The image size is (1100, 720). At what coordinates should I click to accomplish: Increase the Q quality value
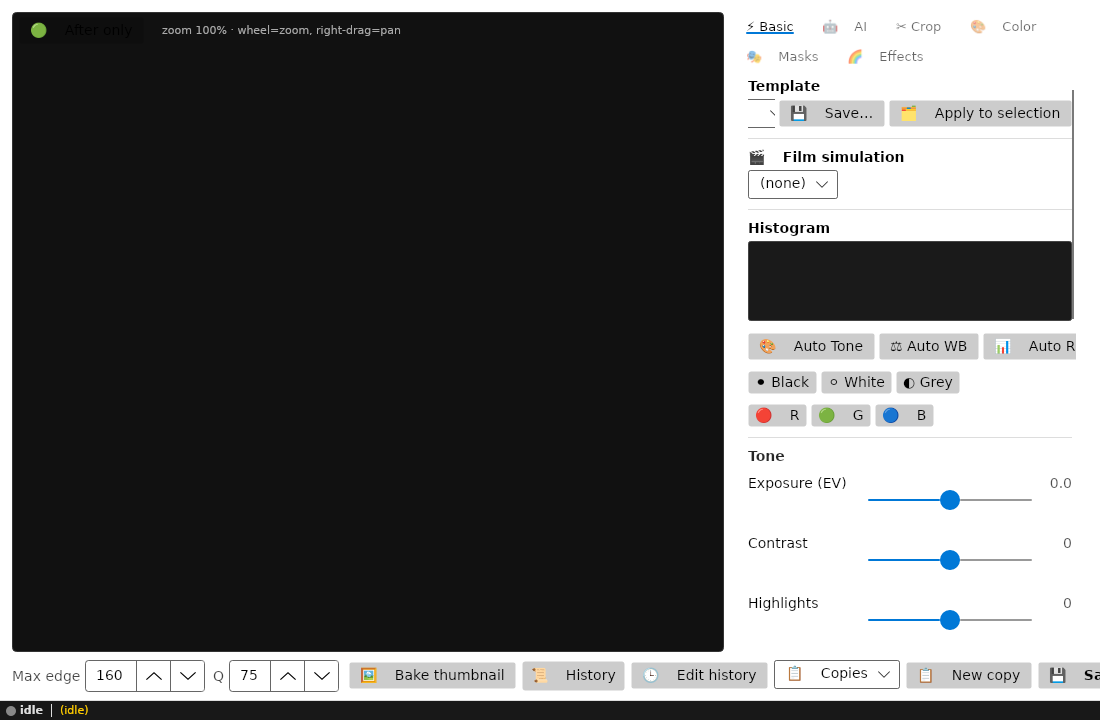click(x=288, y=676)
